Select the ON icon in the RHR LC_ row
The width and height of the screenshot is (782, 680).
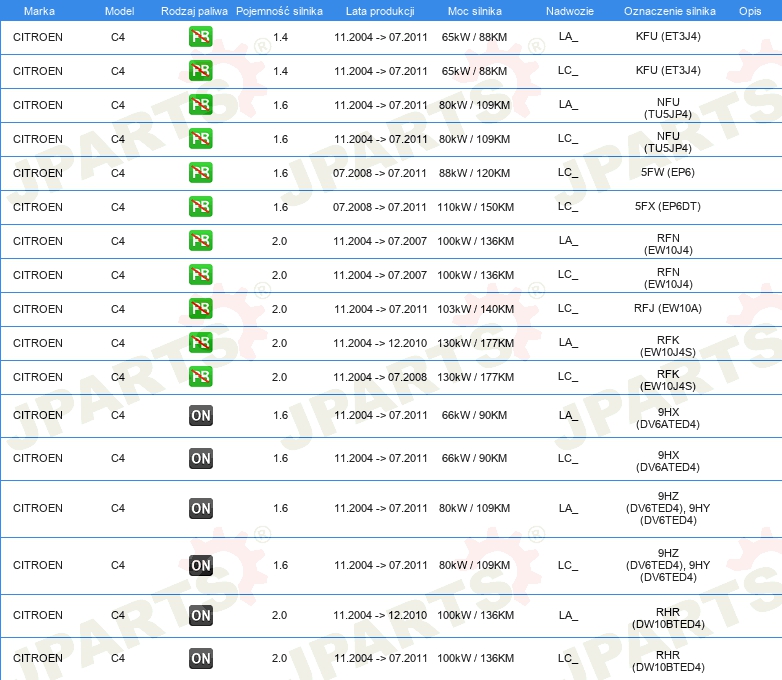point(201,658)
